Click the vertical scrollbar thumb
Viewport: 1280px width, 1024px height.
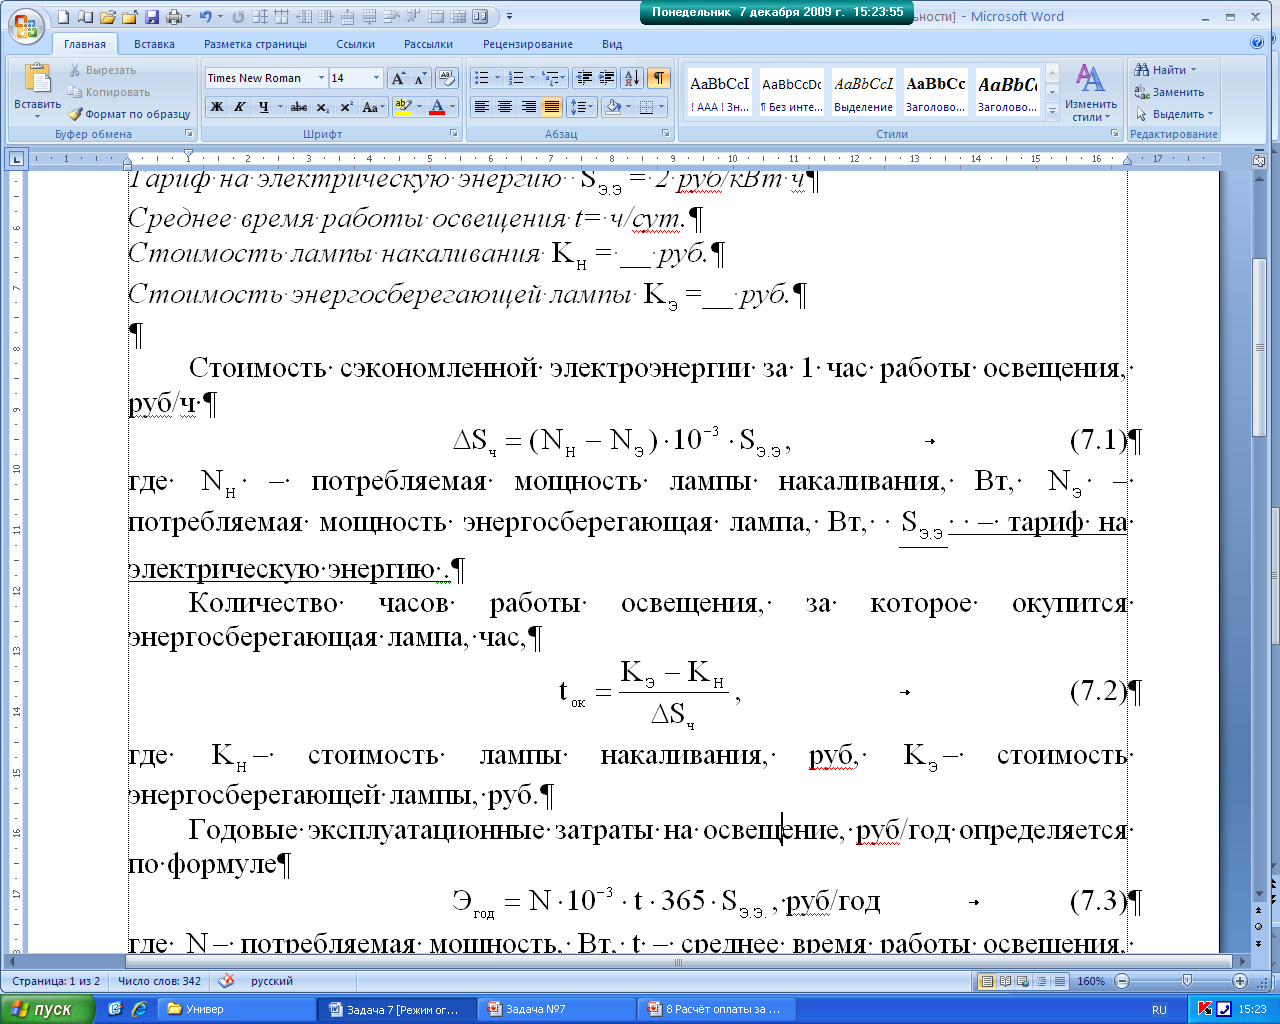[1259, 345]
